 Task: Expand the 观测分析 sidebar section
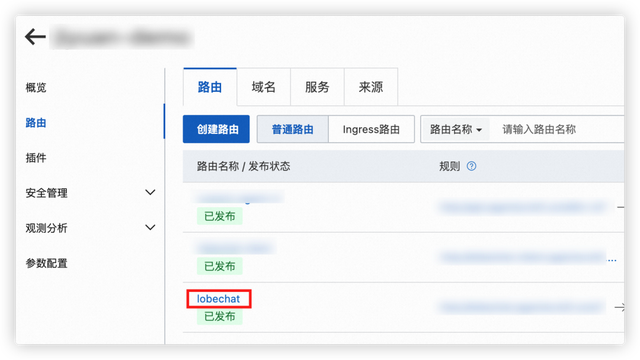click(90, 228)
